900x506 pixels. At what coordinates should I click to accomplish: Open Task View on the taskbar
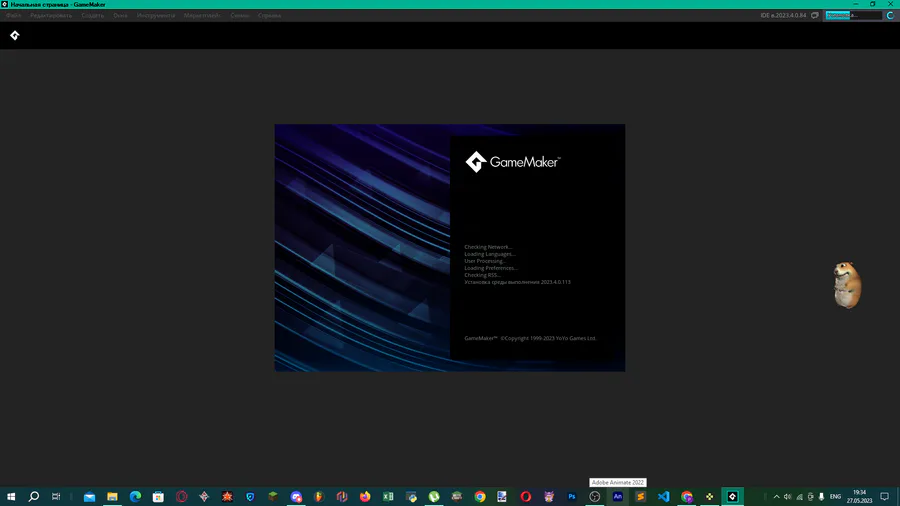click(x=56, y=496)
